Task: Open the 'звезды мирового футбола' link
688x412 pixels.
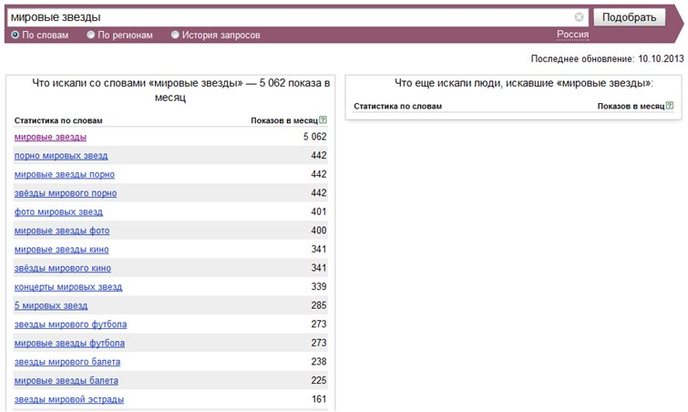Action: coord(71,325)
